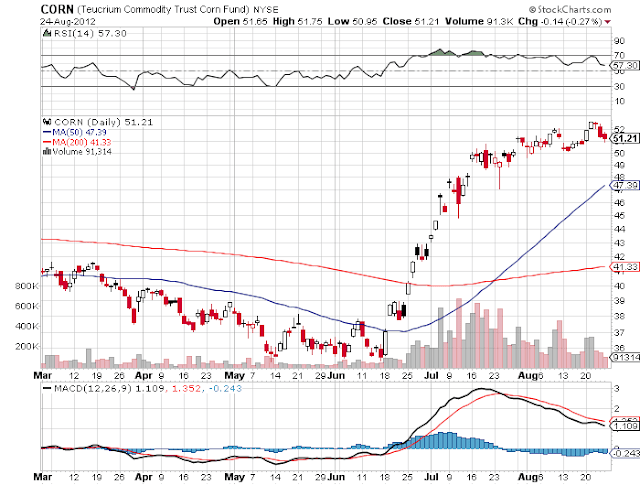Viewport: 640px width, 485px height.
Task: Click the Volume 91.3K header value
Action: pos(479,22)
